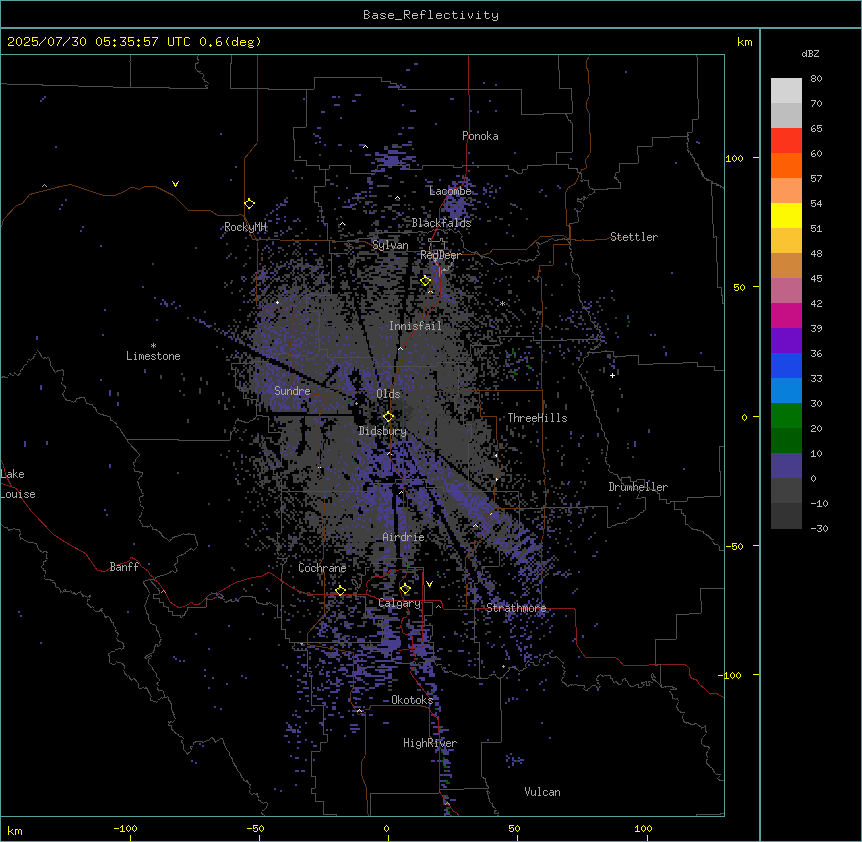Click the km unit label at bottom left
The height and width of the screenshot is (842, 862).
[15, 831]
